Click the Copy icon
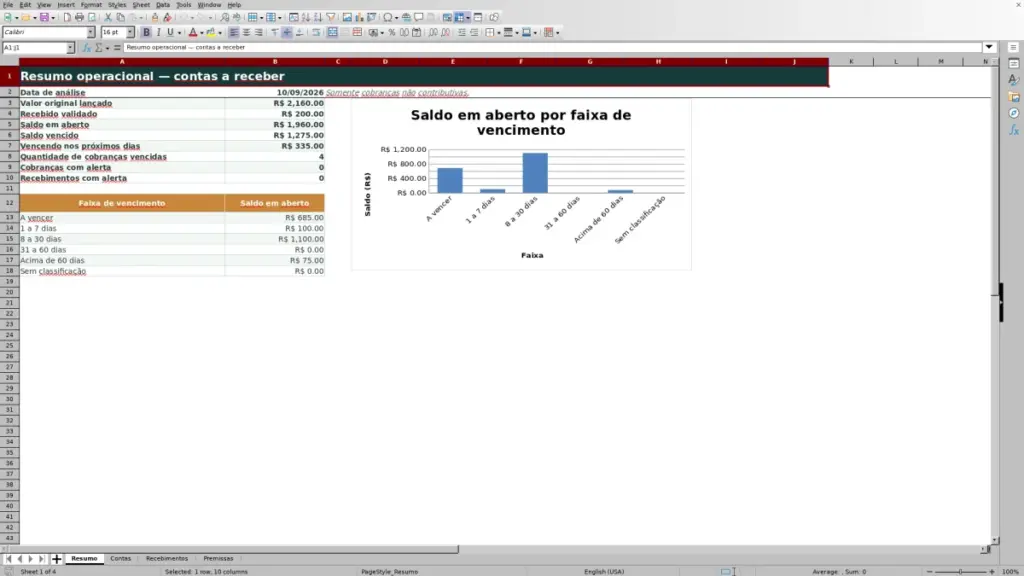The image size is (1024, 576). click(x=120, y=18)
